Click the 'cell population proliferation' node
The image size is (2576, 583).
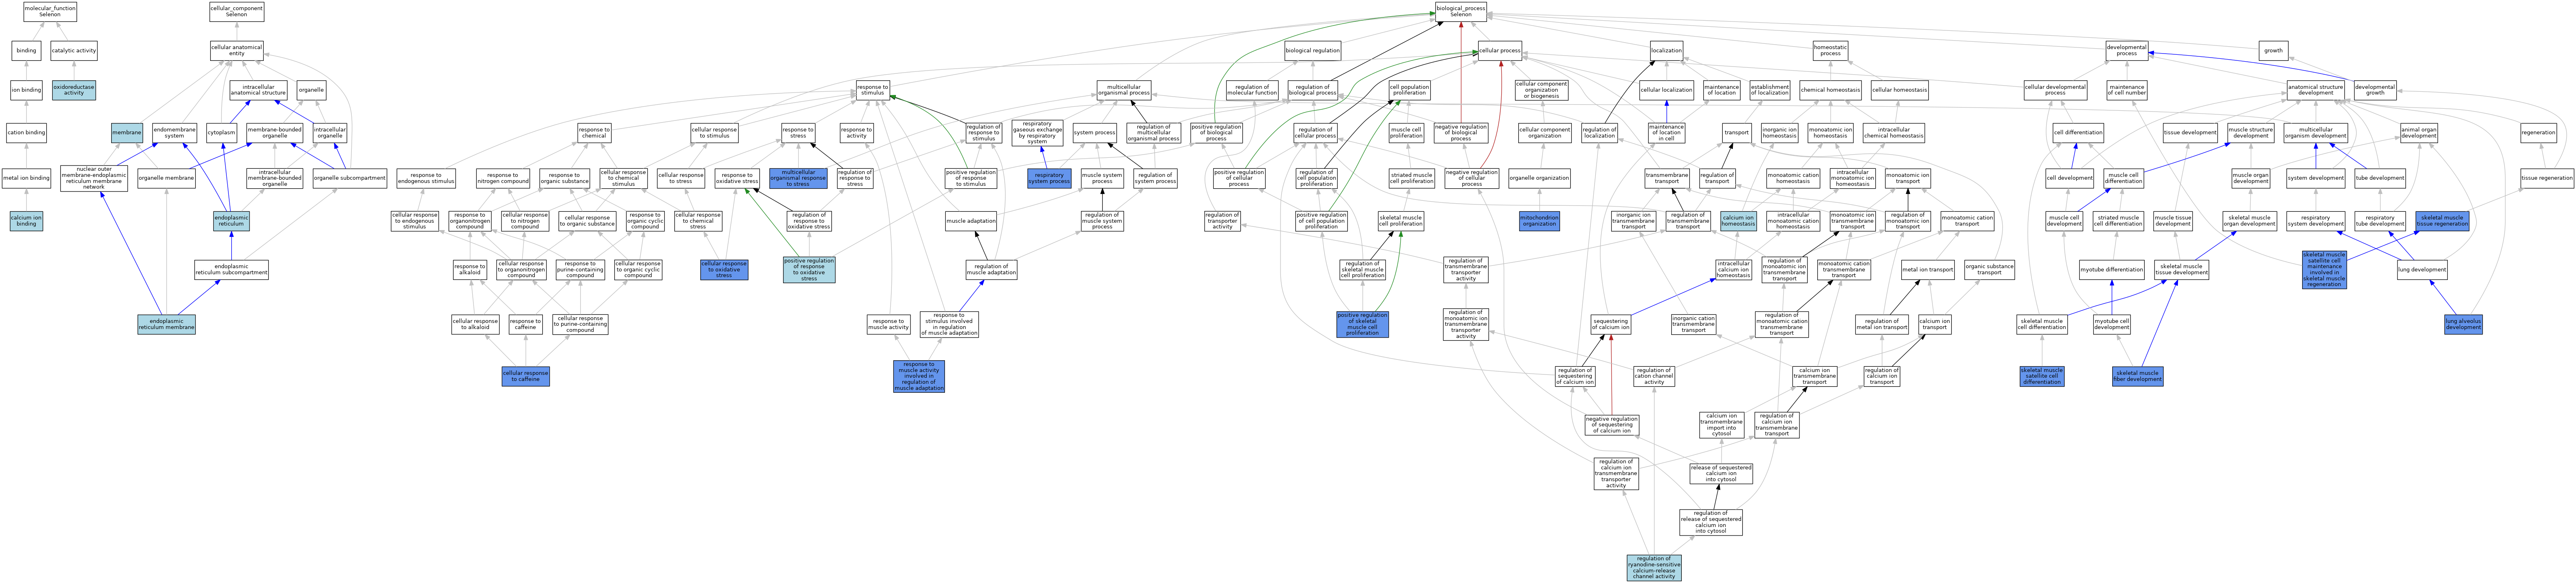(1410, 90)
